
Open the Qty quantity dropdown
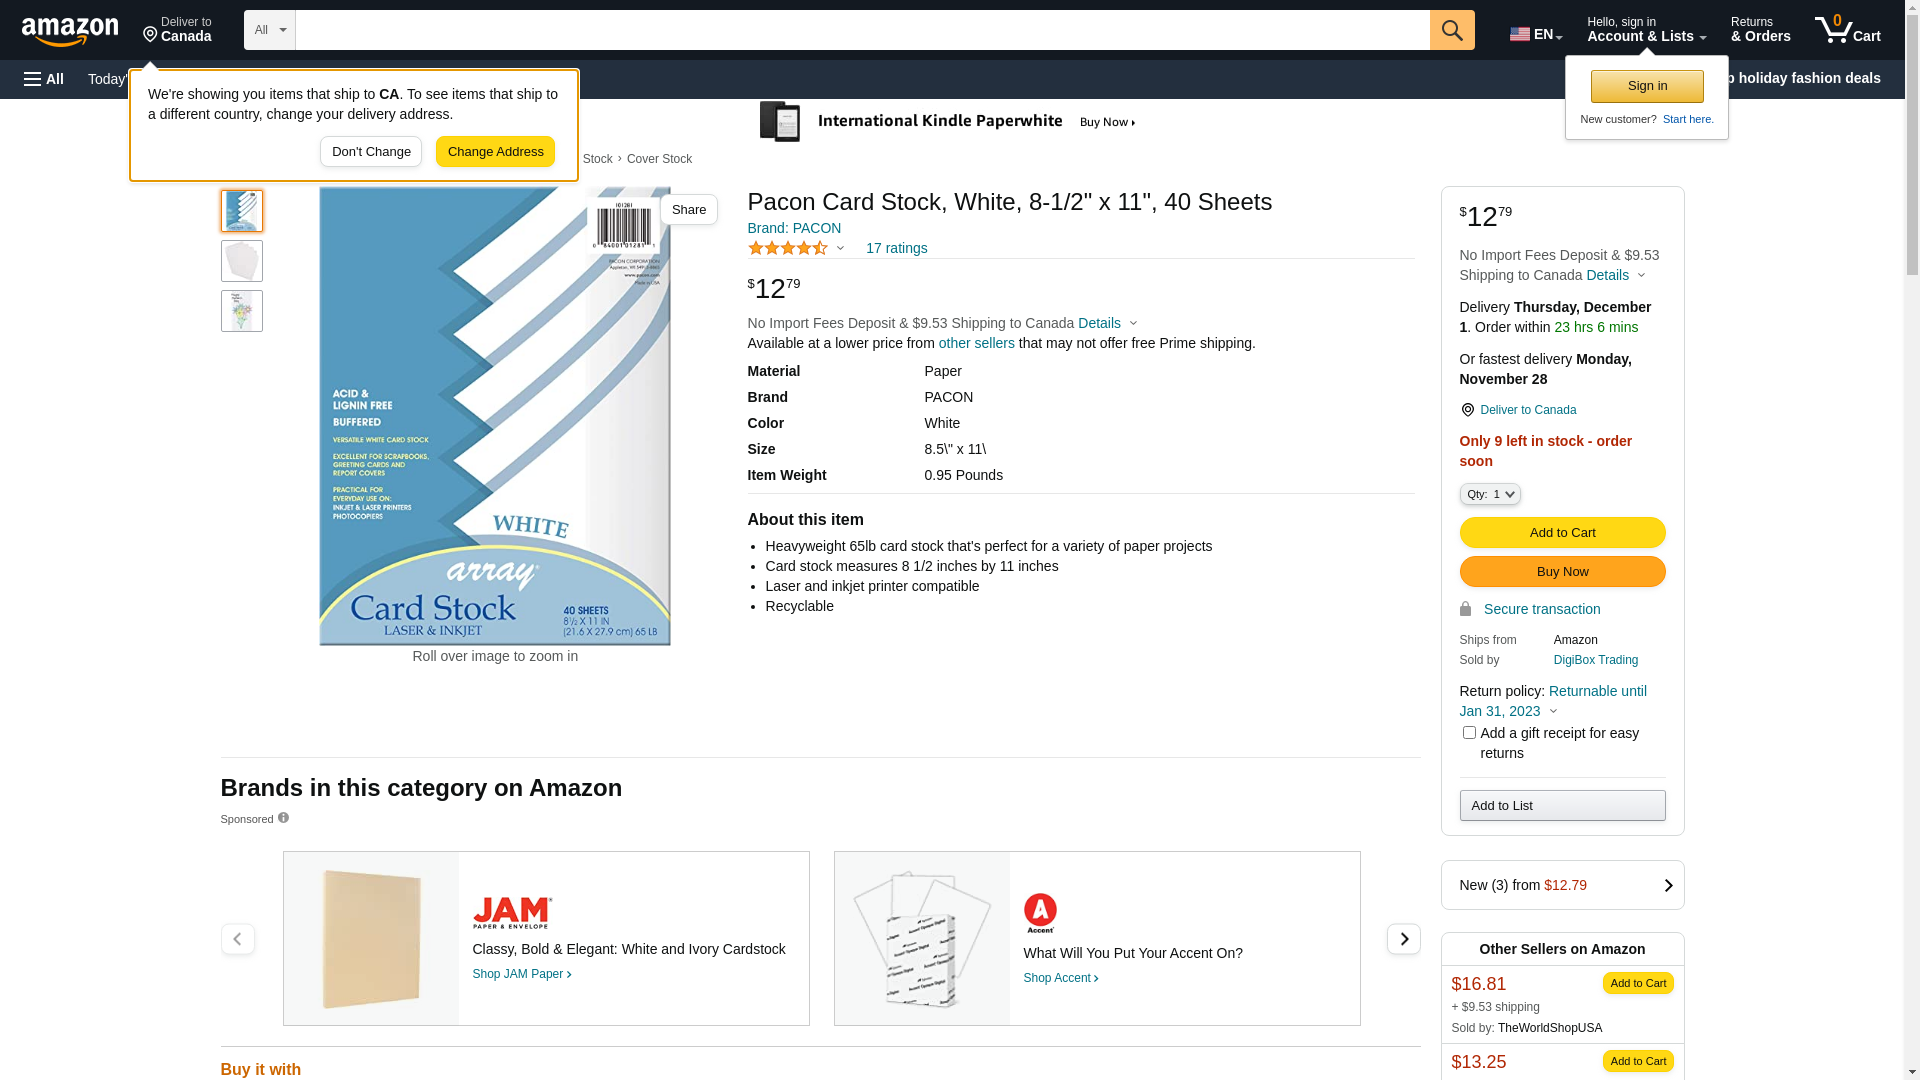(x=1489, y=494)
